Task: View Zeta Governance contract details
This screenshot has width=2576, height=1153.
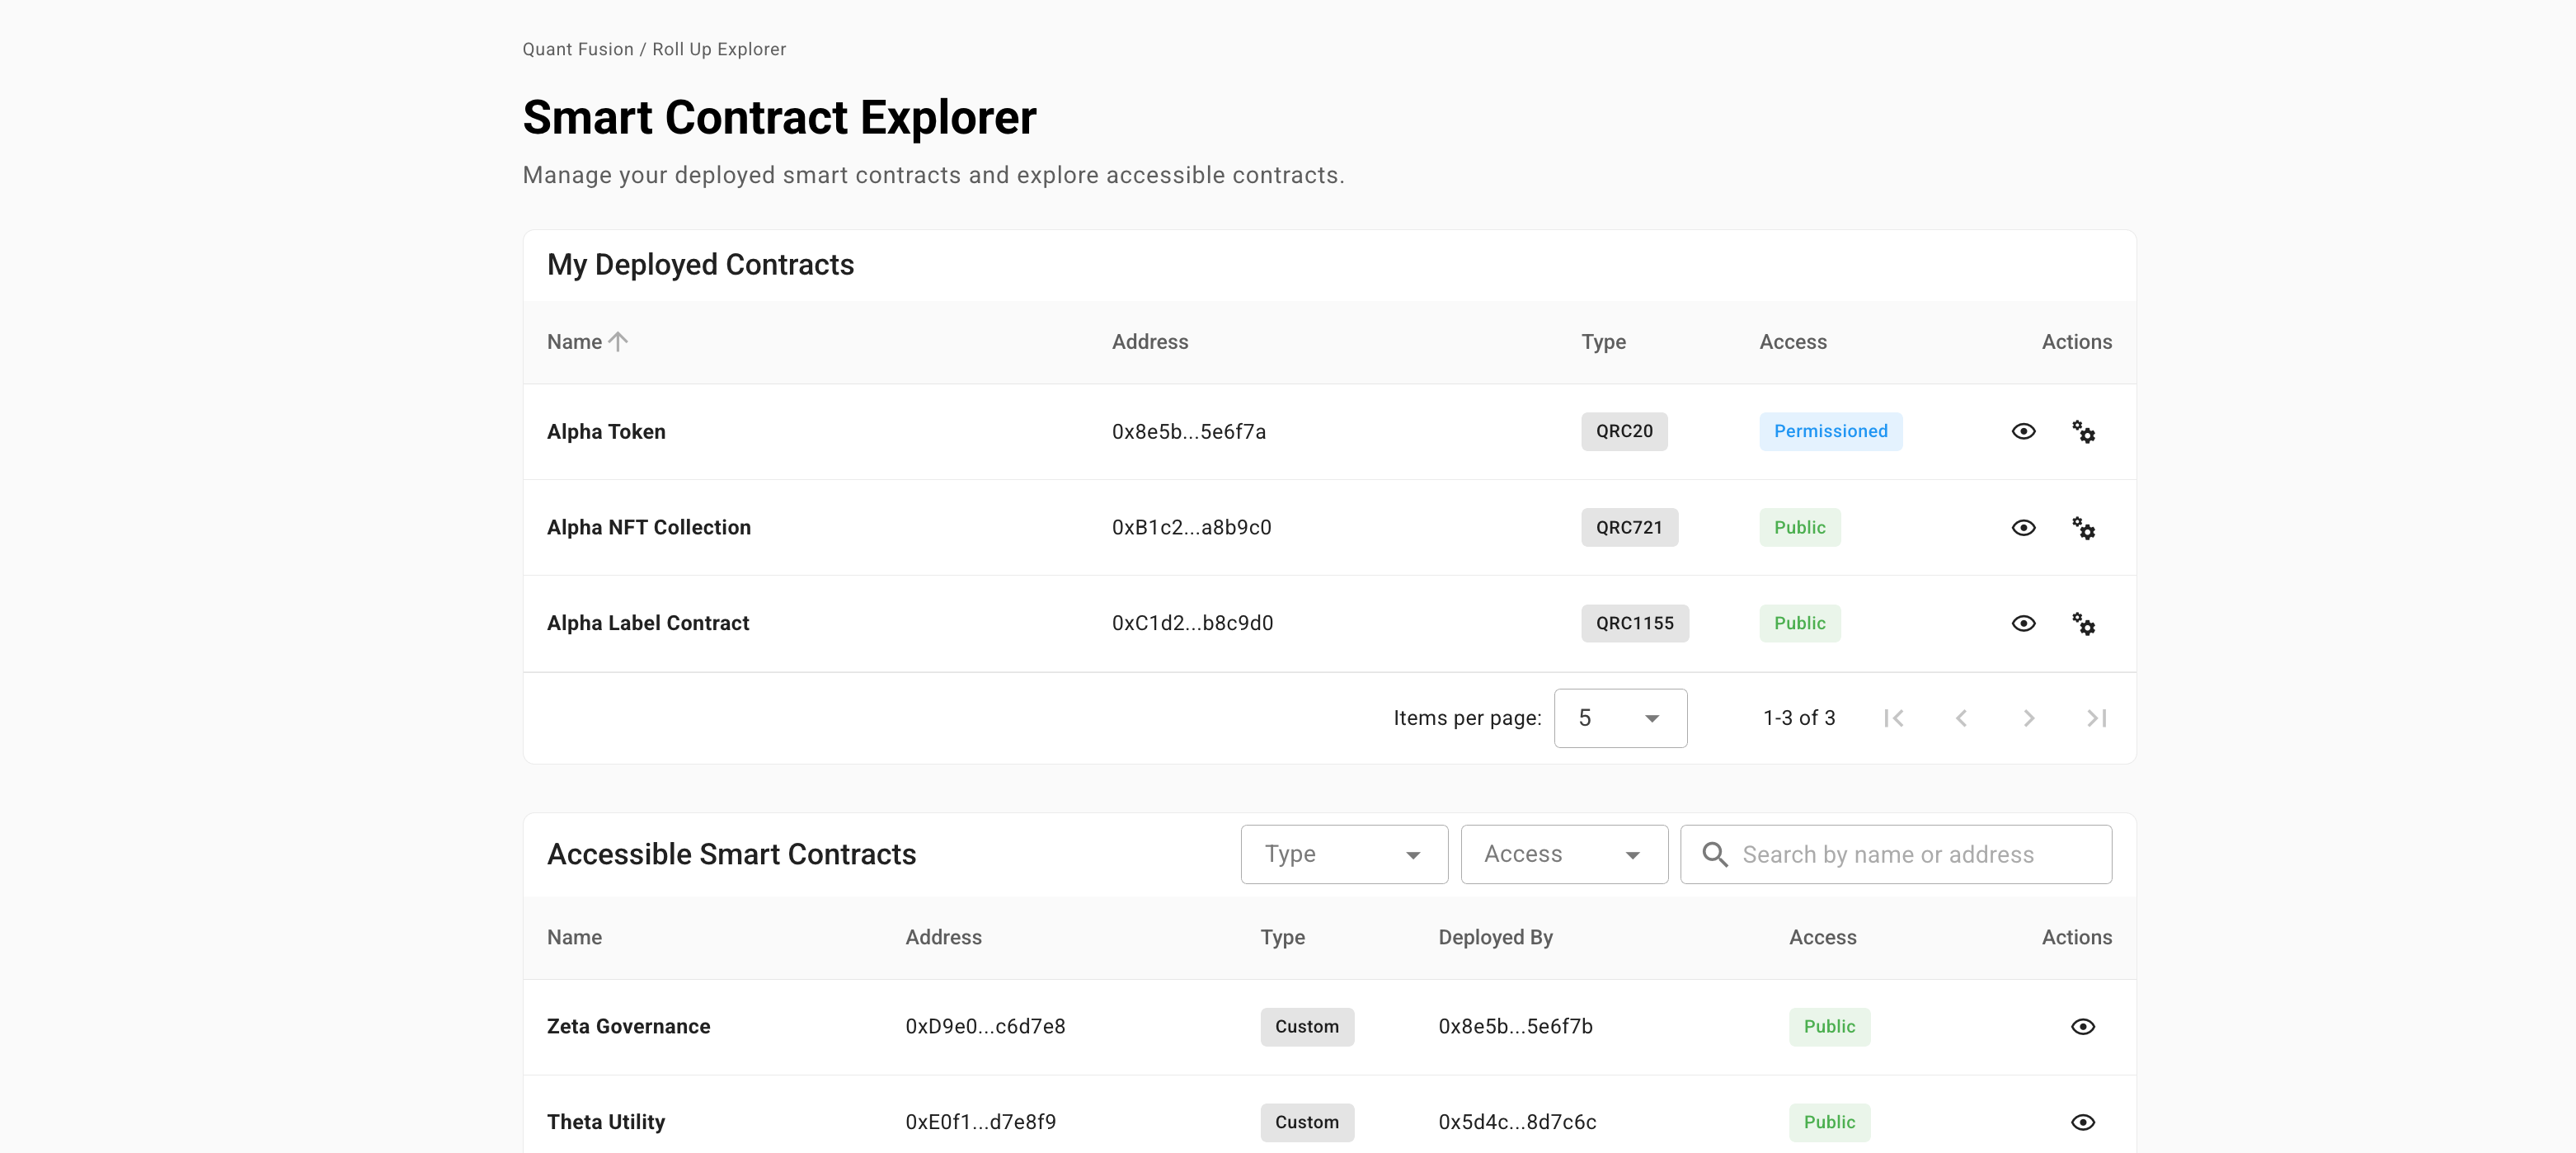Action: [x=2083, y=1026]
